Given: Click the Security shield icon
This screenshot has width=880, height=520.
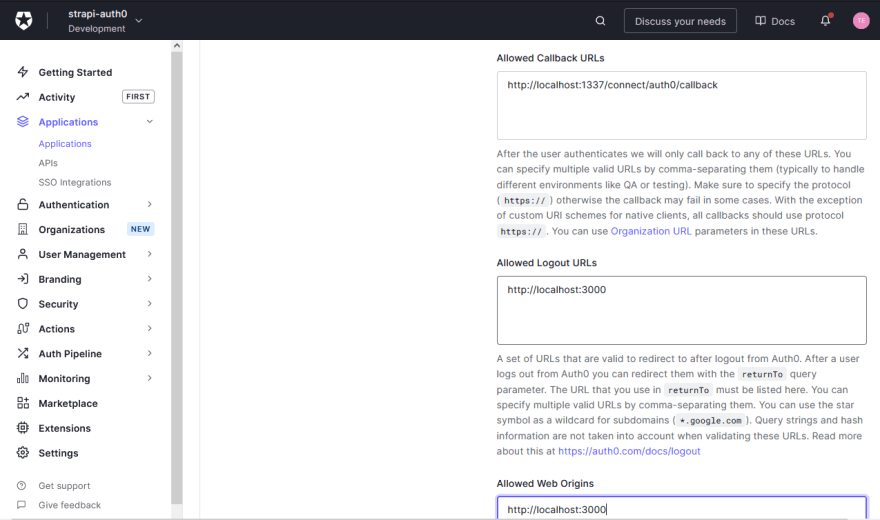Looking at the screenshot, I should click(x=22, y=303).
